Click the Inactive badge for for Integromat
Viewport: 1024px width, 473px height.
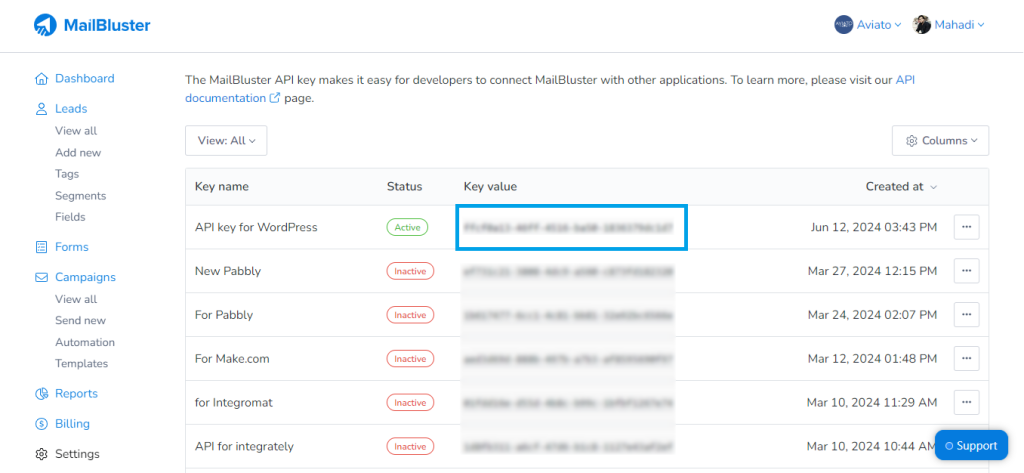(x=410, y=402)
